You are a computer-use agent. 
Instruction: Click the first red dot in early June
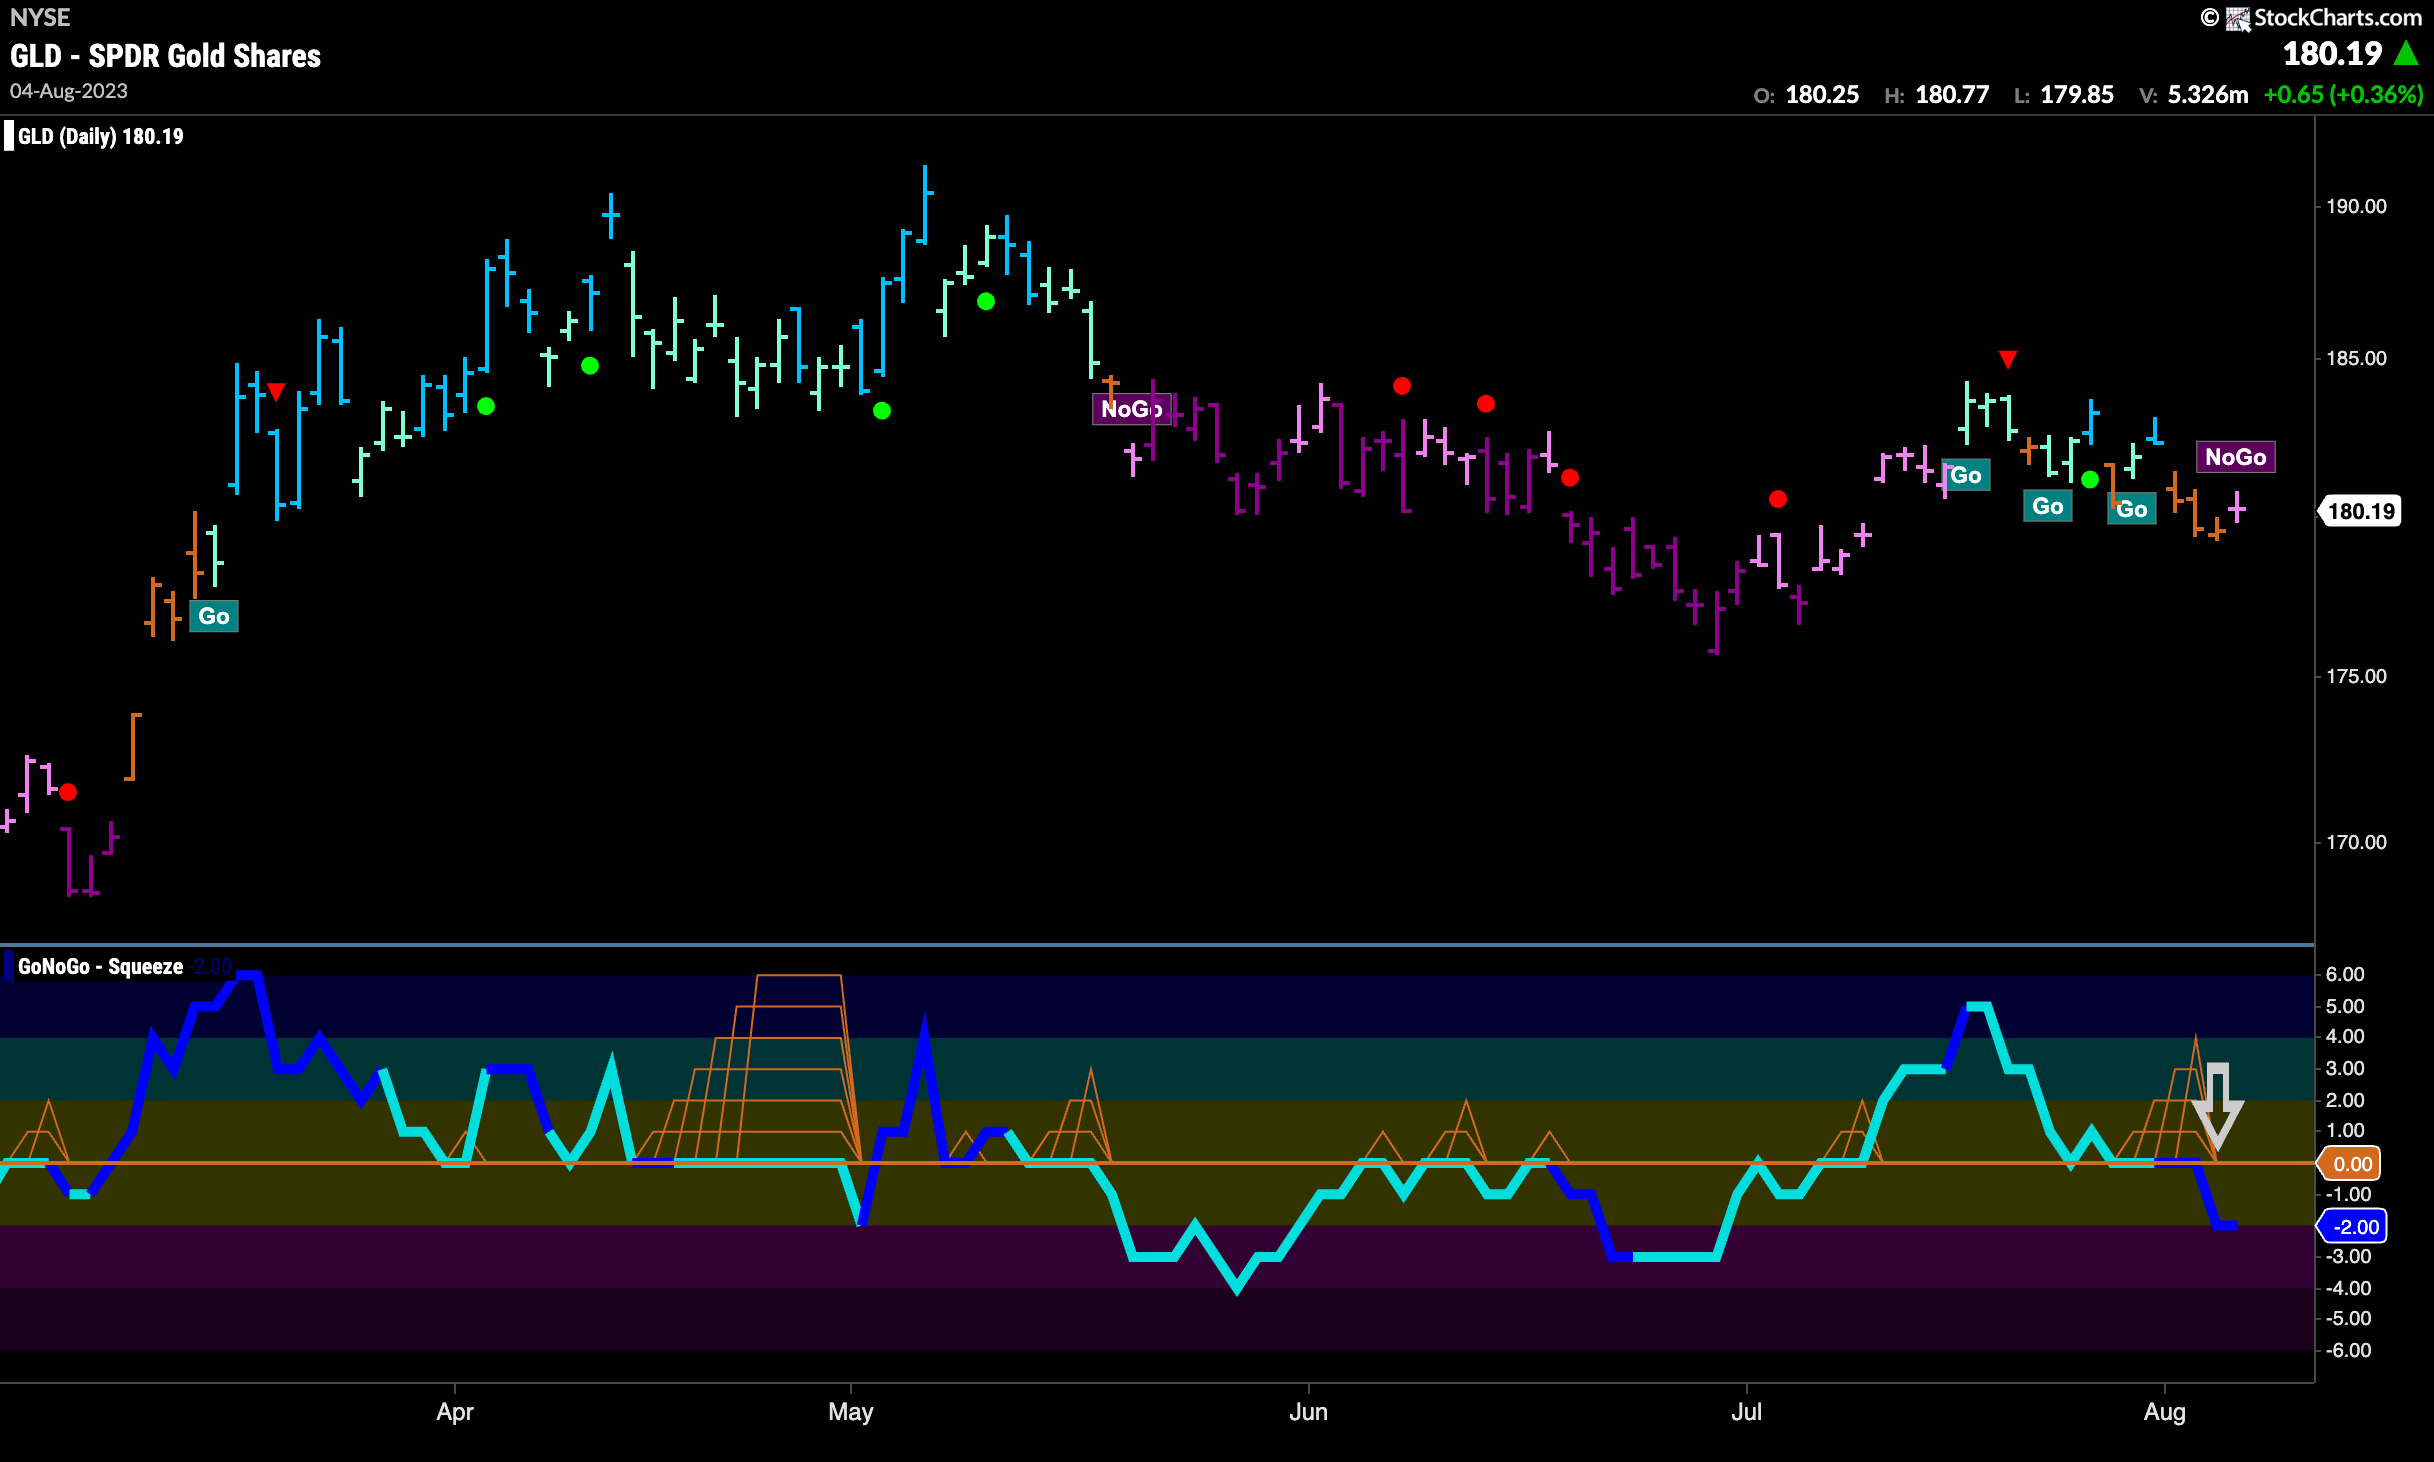[x=1402, y=386]
